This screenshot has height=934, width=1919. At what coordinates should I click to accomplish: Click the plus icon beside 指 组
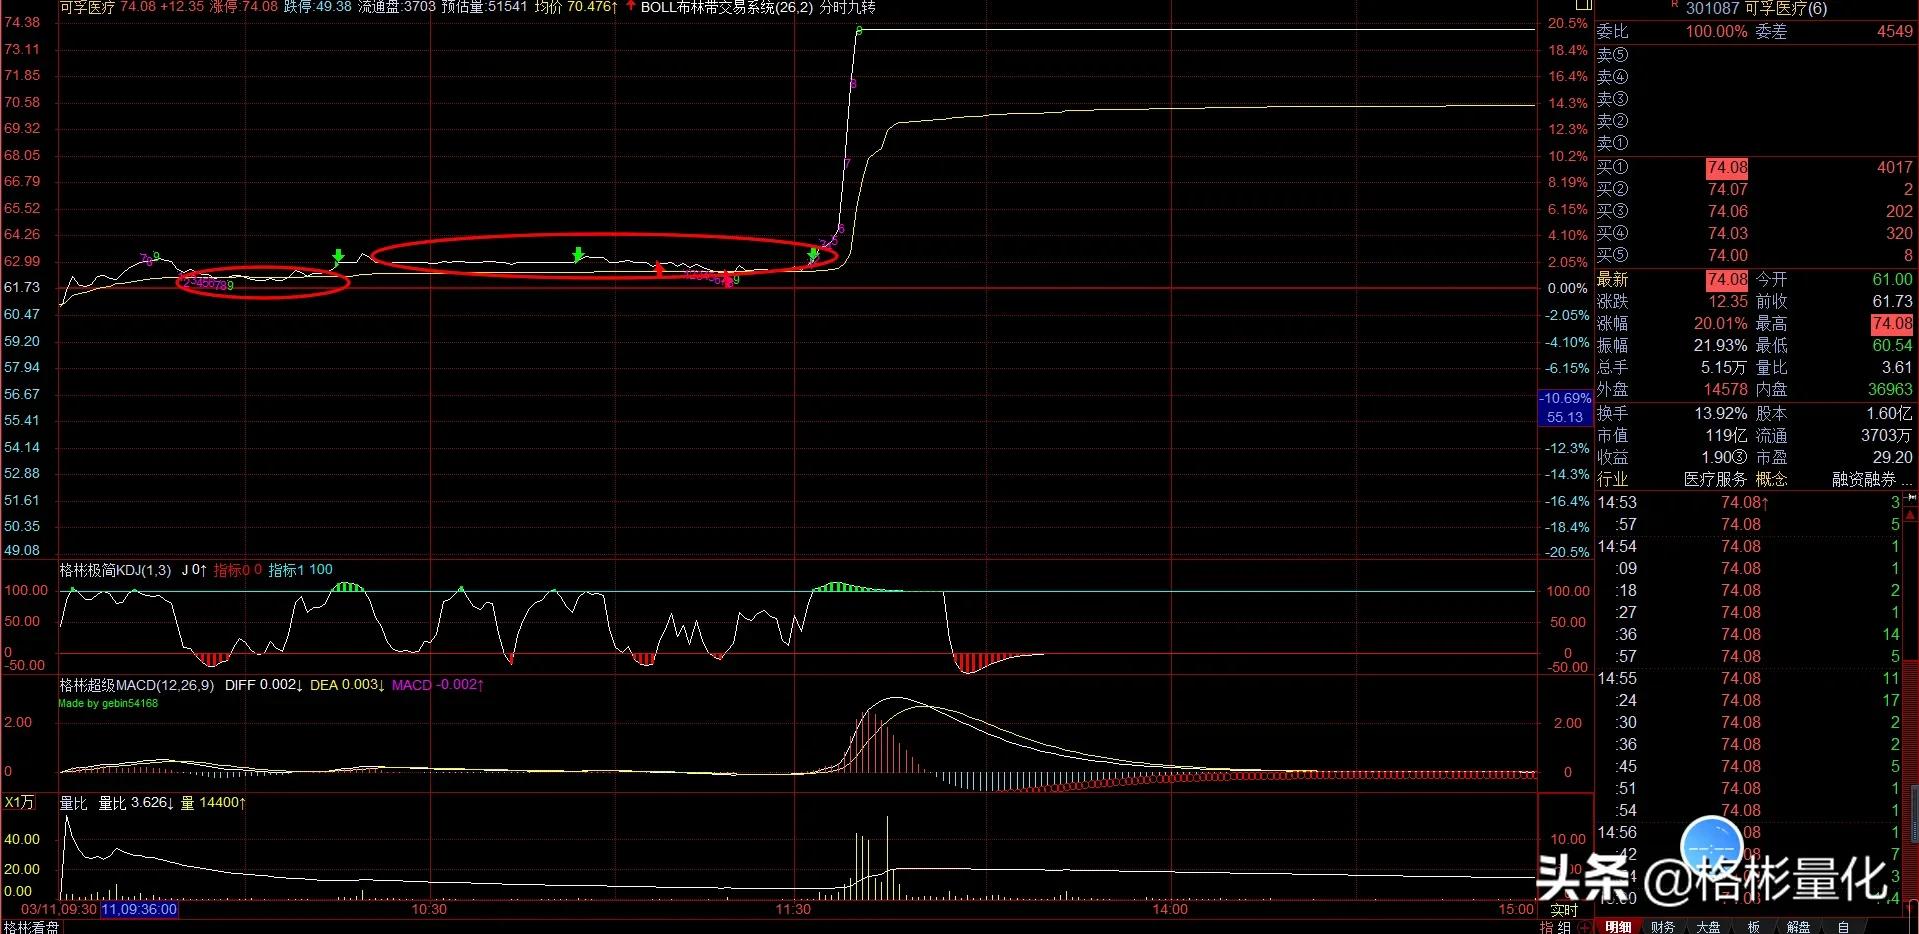(1582, 927)
